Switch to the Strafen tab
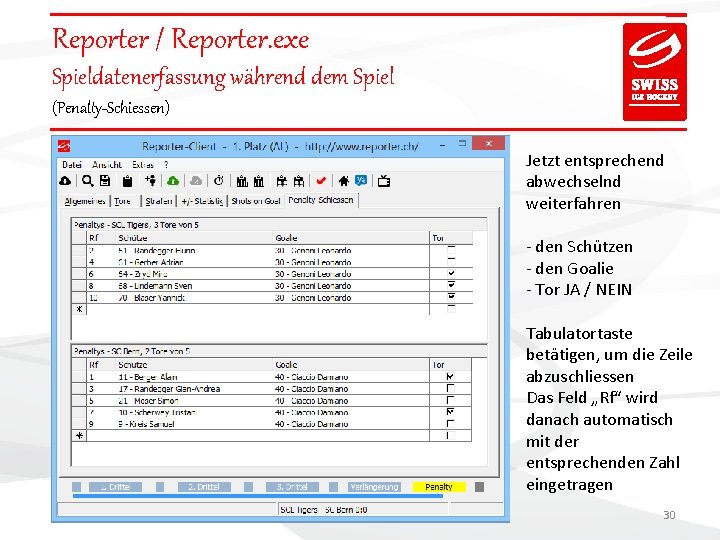Viewport: 720px width, 540px height. tap(159, 201)
